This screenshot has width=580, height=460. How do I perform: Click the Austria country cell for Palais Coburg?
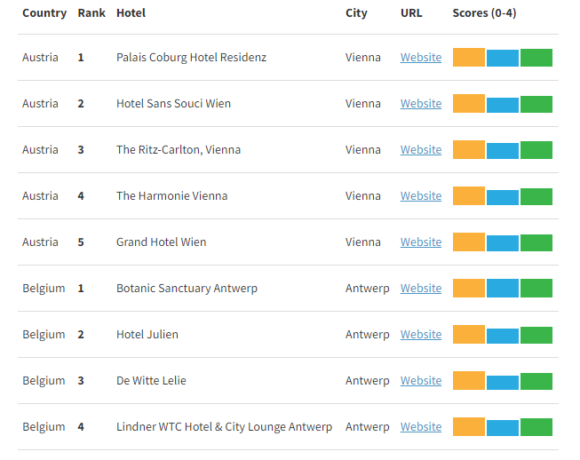tap(40, 57)
